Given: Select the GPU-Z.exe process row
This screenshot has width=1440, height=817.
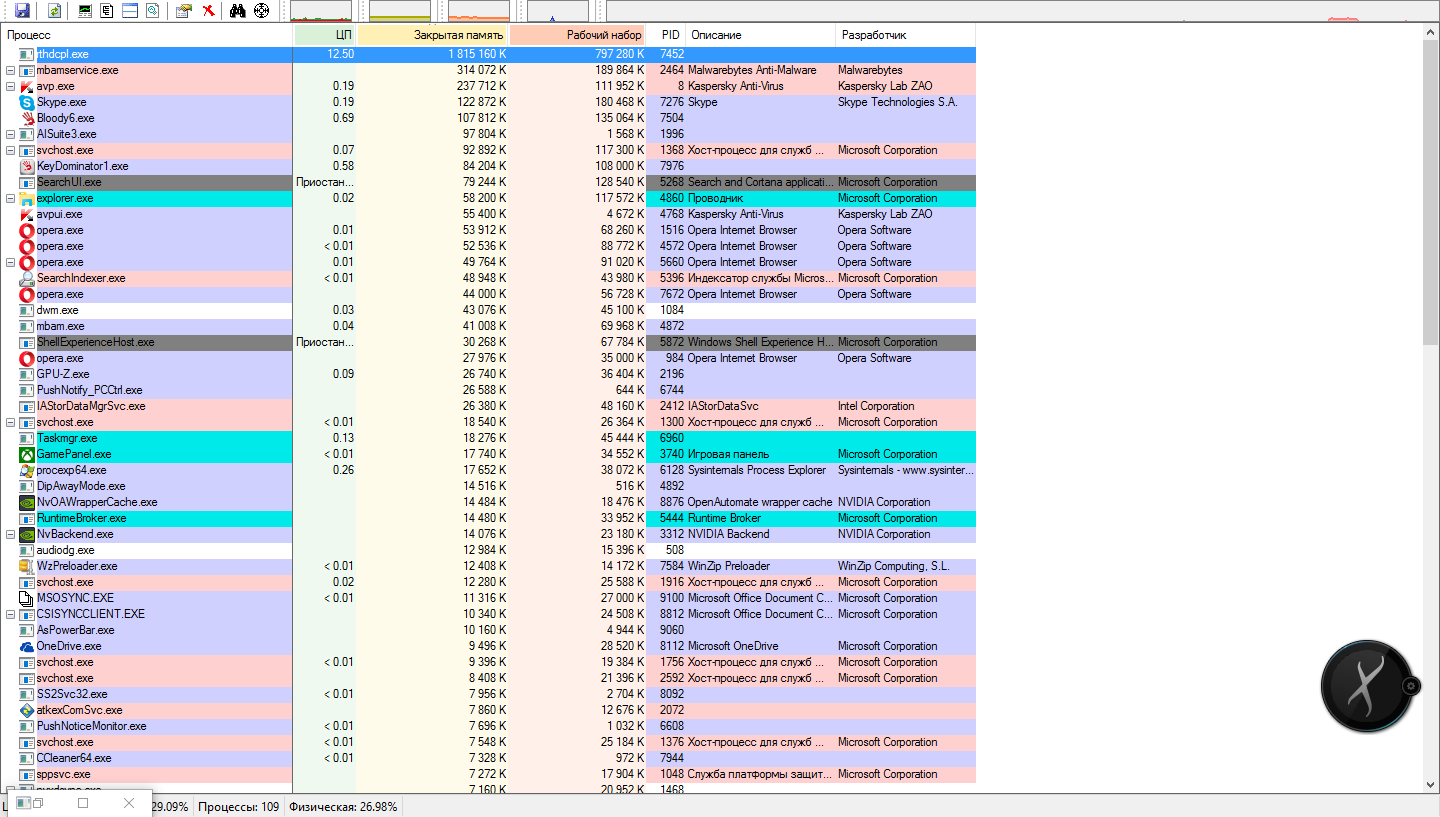Looking at the screenshot, I should [489, 374].
